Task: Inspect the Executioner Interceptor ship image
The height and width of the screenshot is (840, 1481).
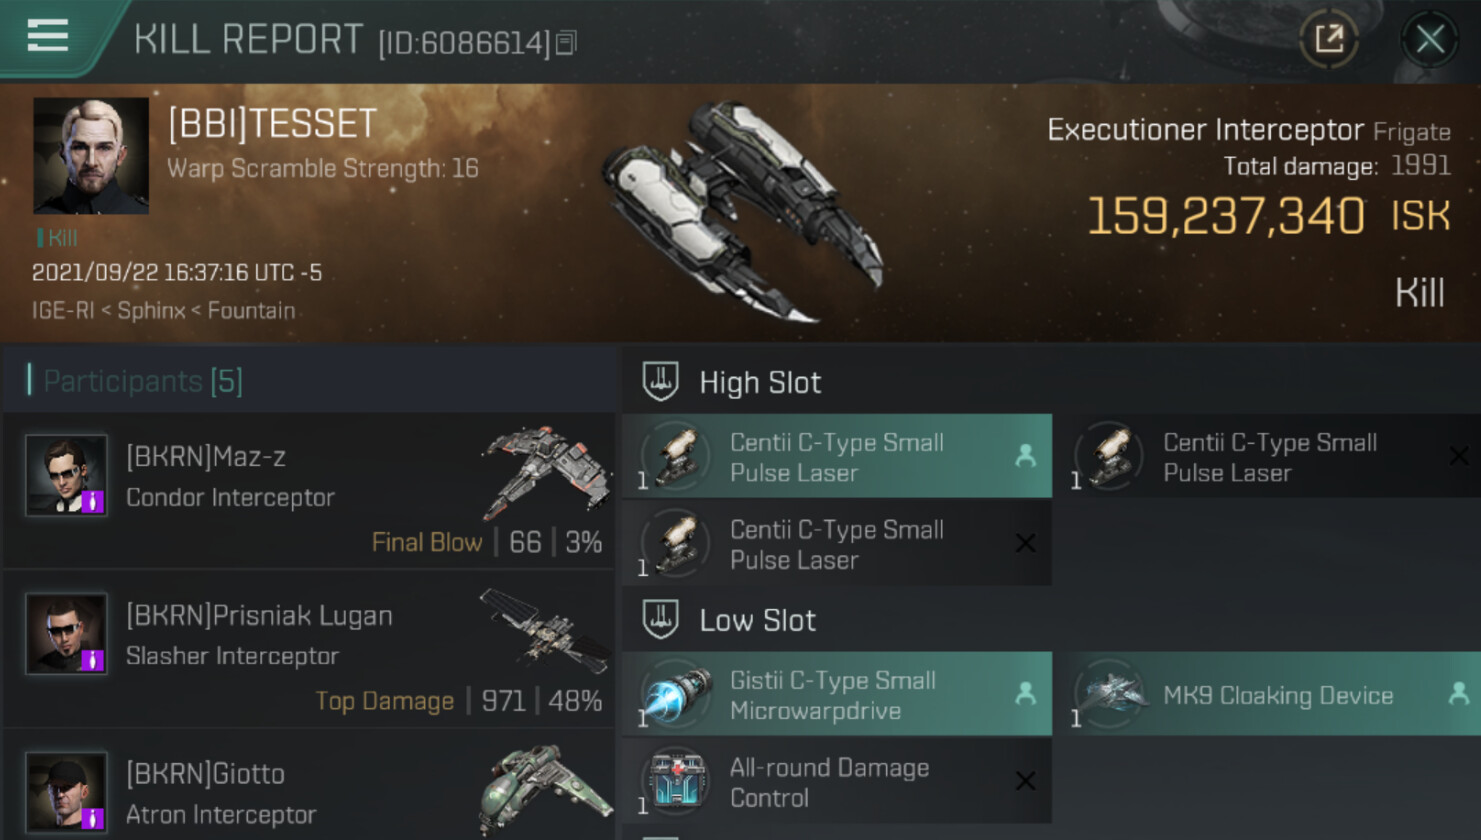Action: [740, 212]
